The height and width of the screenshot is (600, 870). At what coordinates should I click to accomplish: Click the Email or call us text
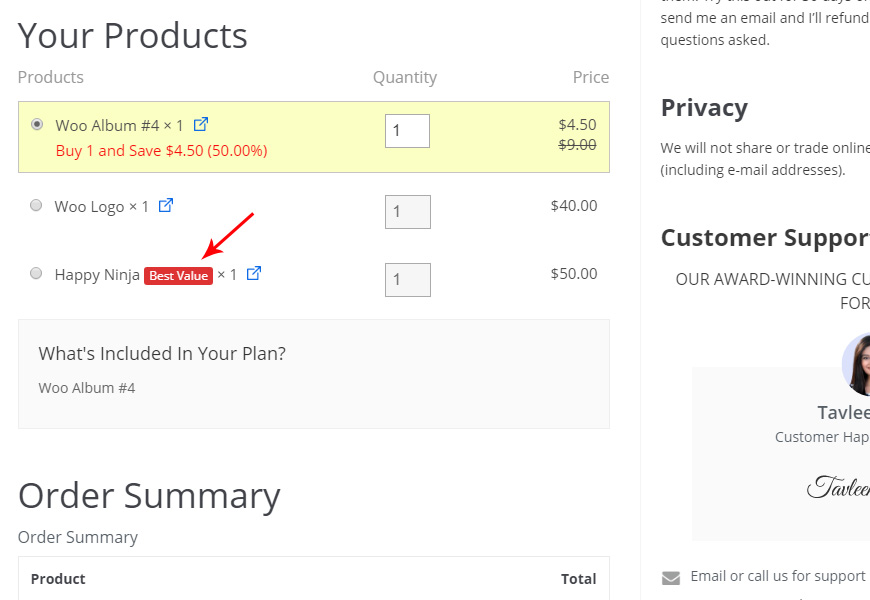[x=778, y=576]
